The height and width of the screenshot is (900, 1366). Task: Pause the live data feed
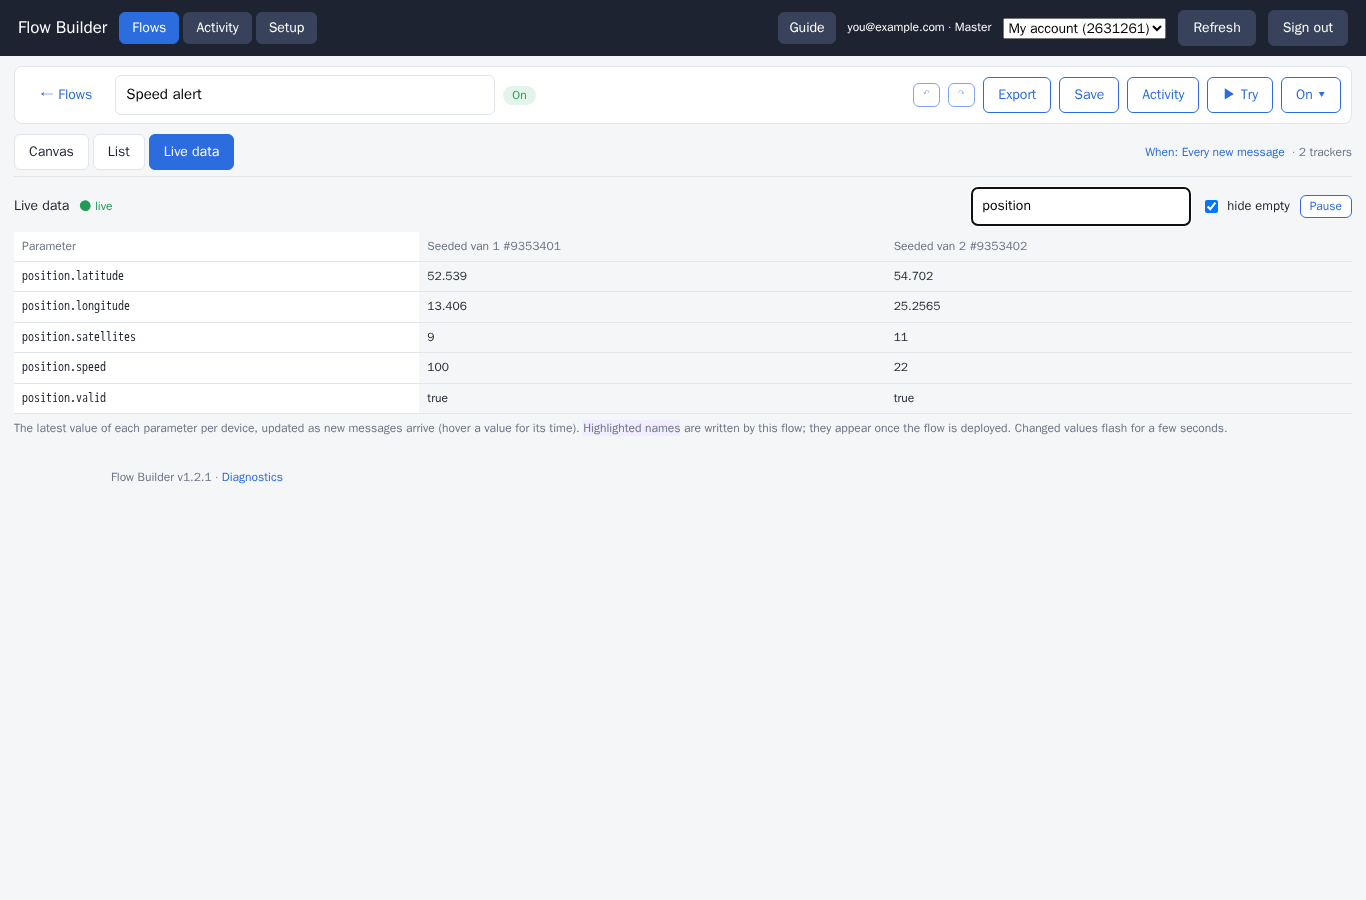[x=1326, y=206]
